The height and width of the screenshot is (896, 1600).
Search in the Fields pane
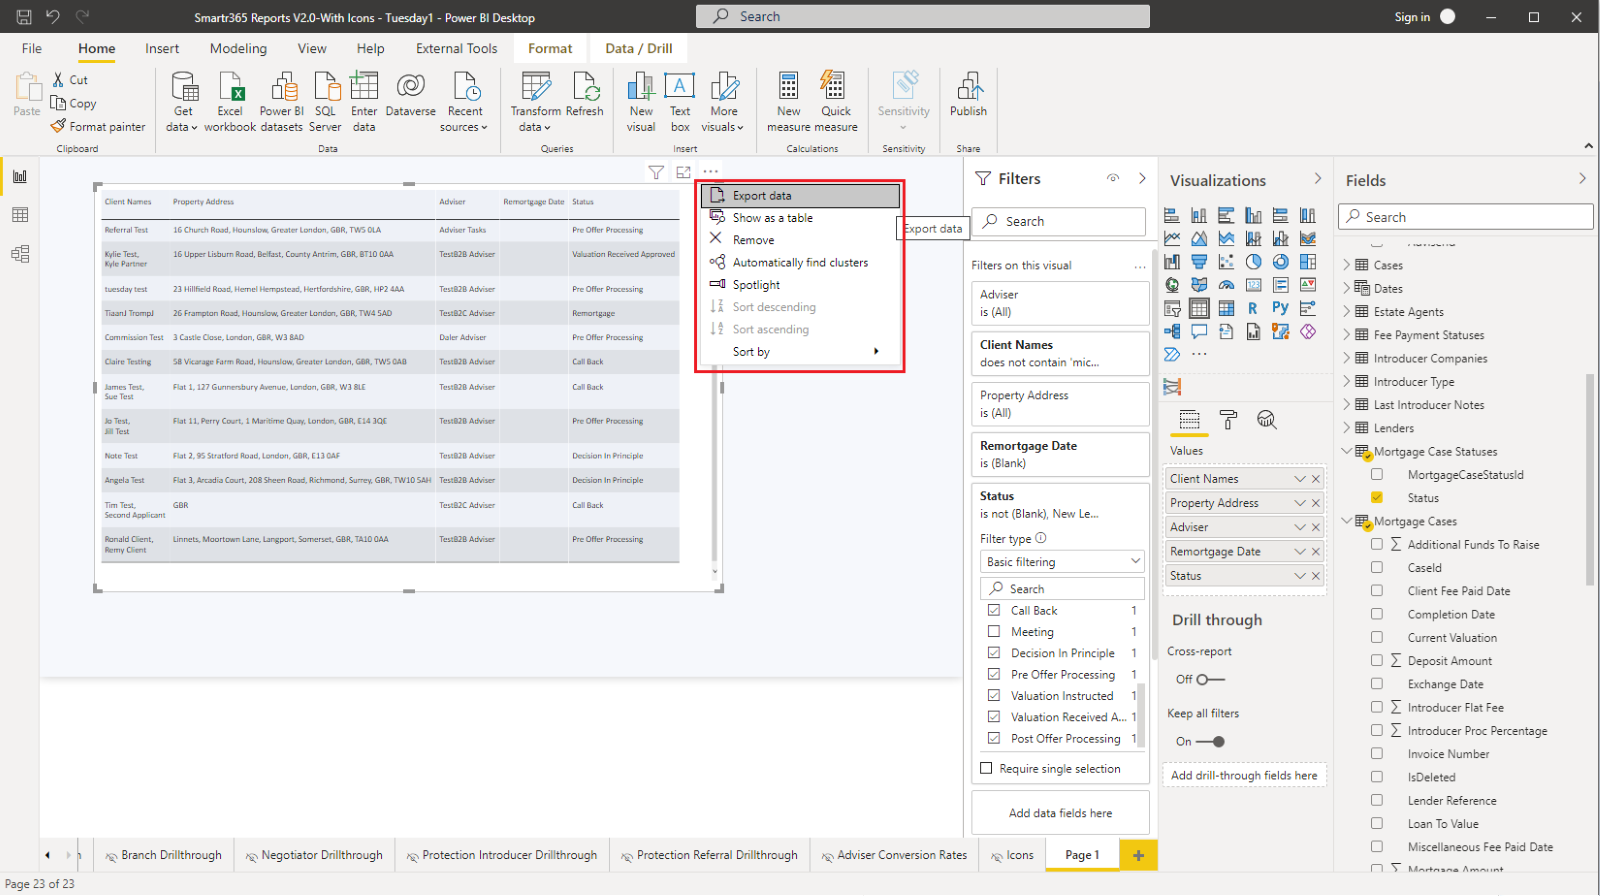[1465, 217]
